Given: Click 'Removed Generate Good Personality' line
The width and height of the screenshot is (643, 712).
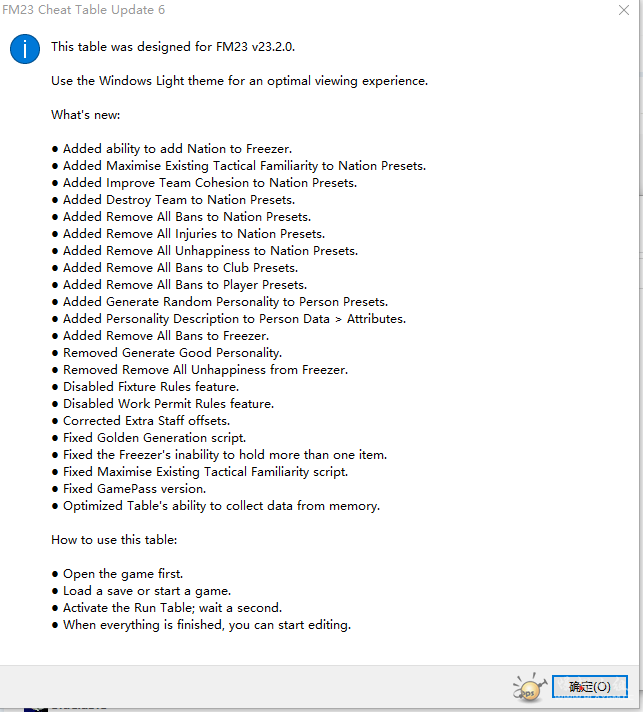Looking at the screenshot, I should point(172,353).
